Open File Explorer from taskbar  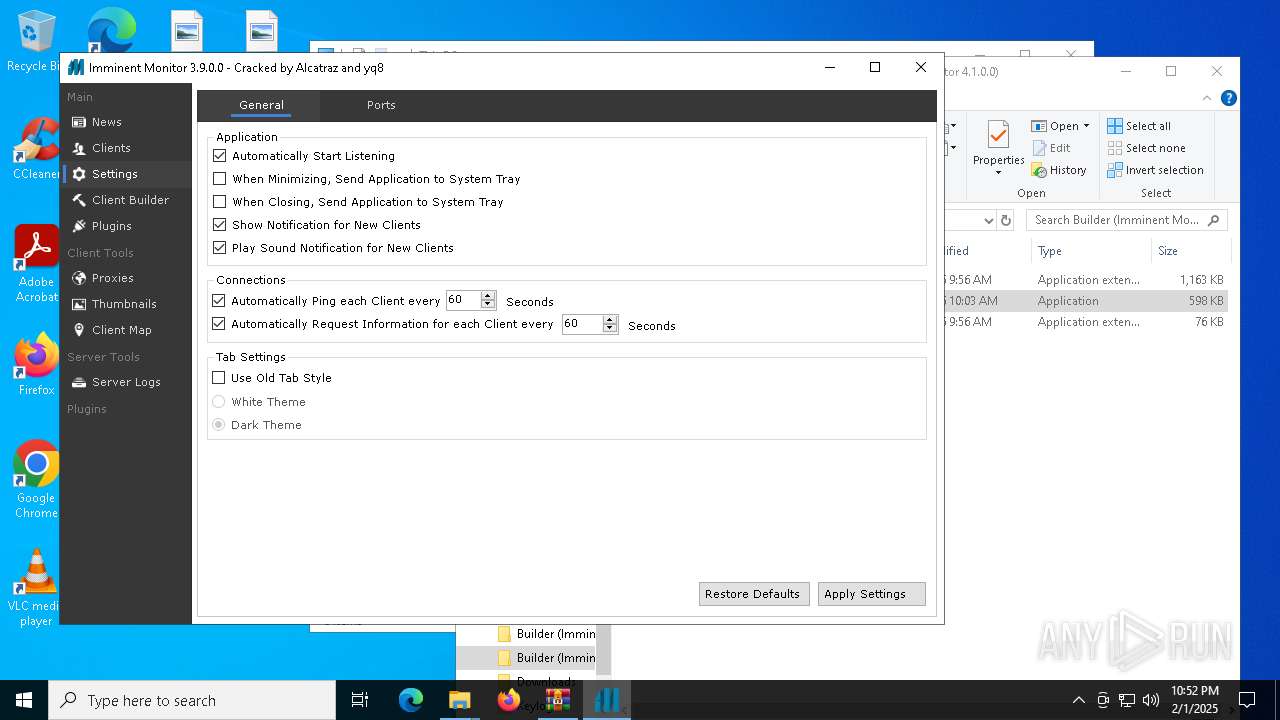coord(459,700)
